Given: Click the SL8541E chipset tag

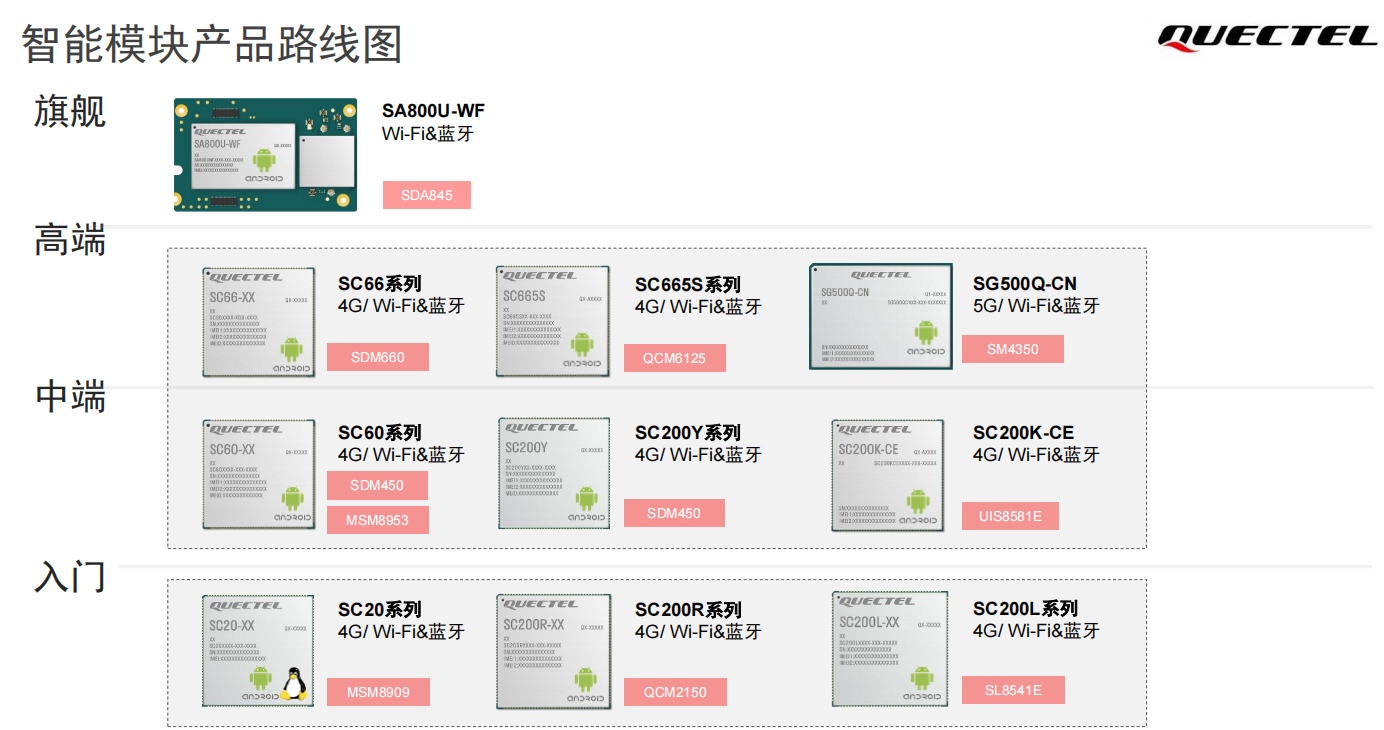Looking at the screenshot, I should coord(1013,690).
